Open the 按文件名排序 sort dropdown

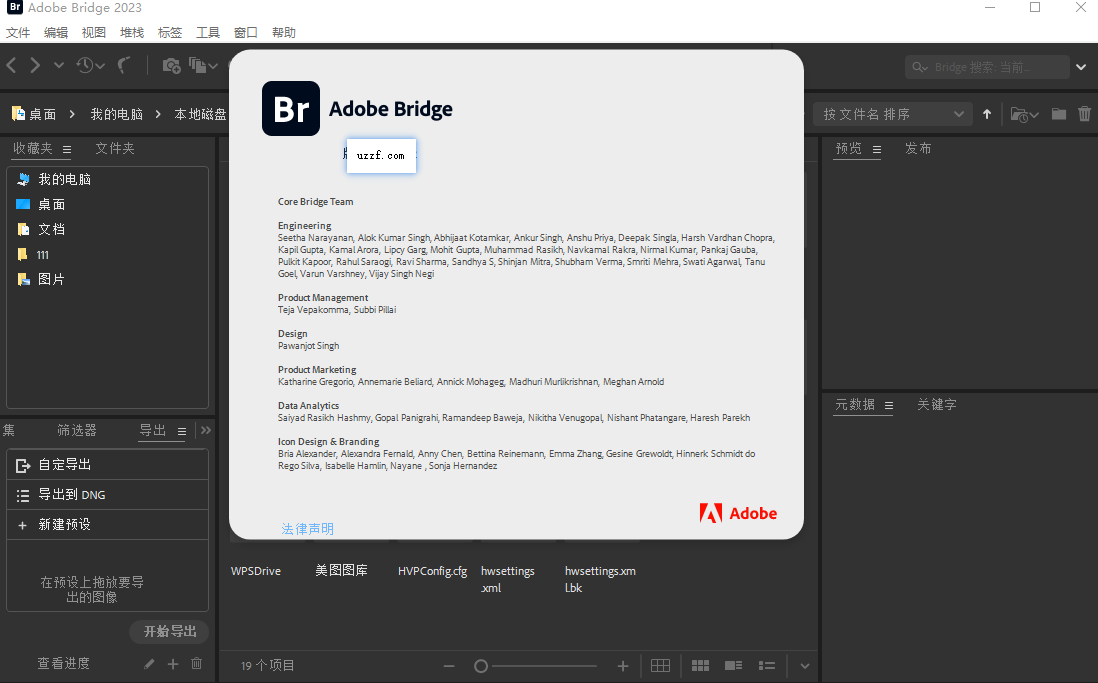coord(892,114)
